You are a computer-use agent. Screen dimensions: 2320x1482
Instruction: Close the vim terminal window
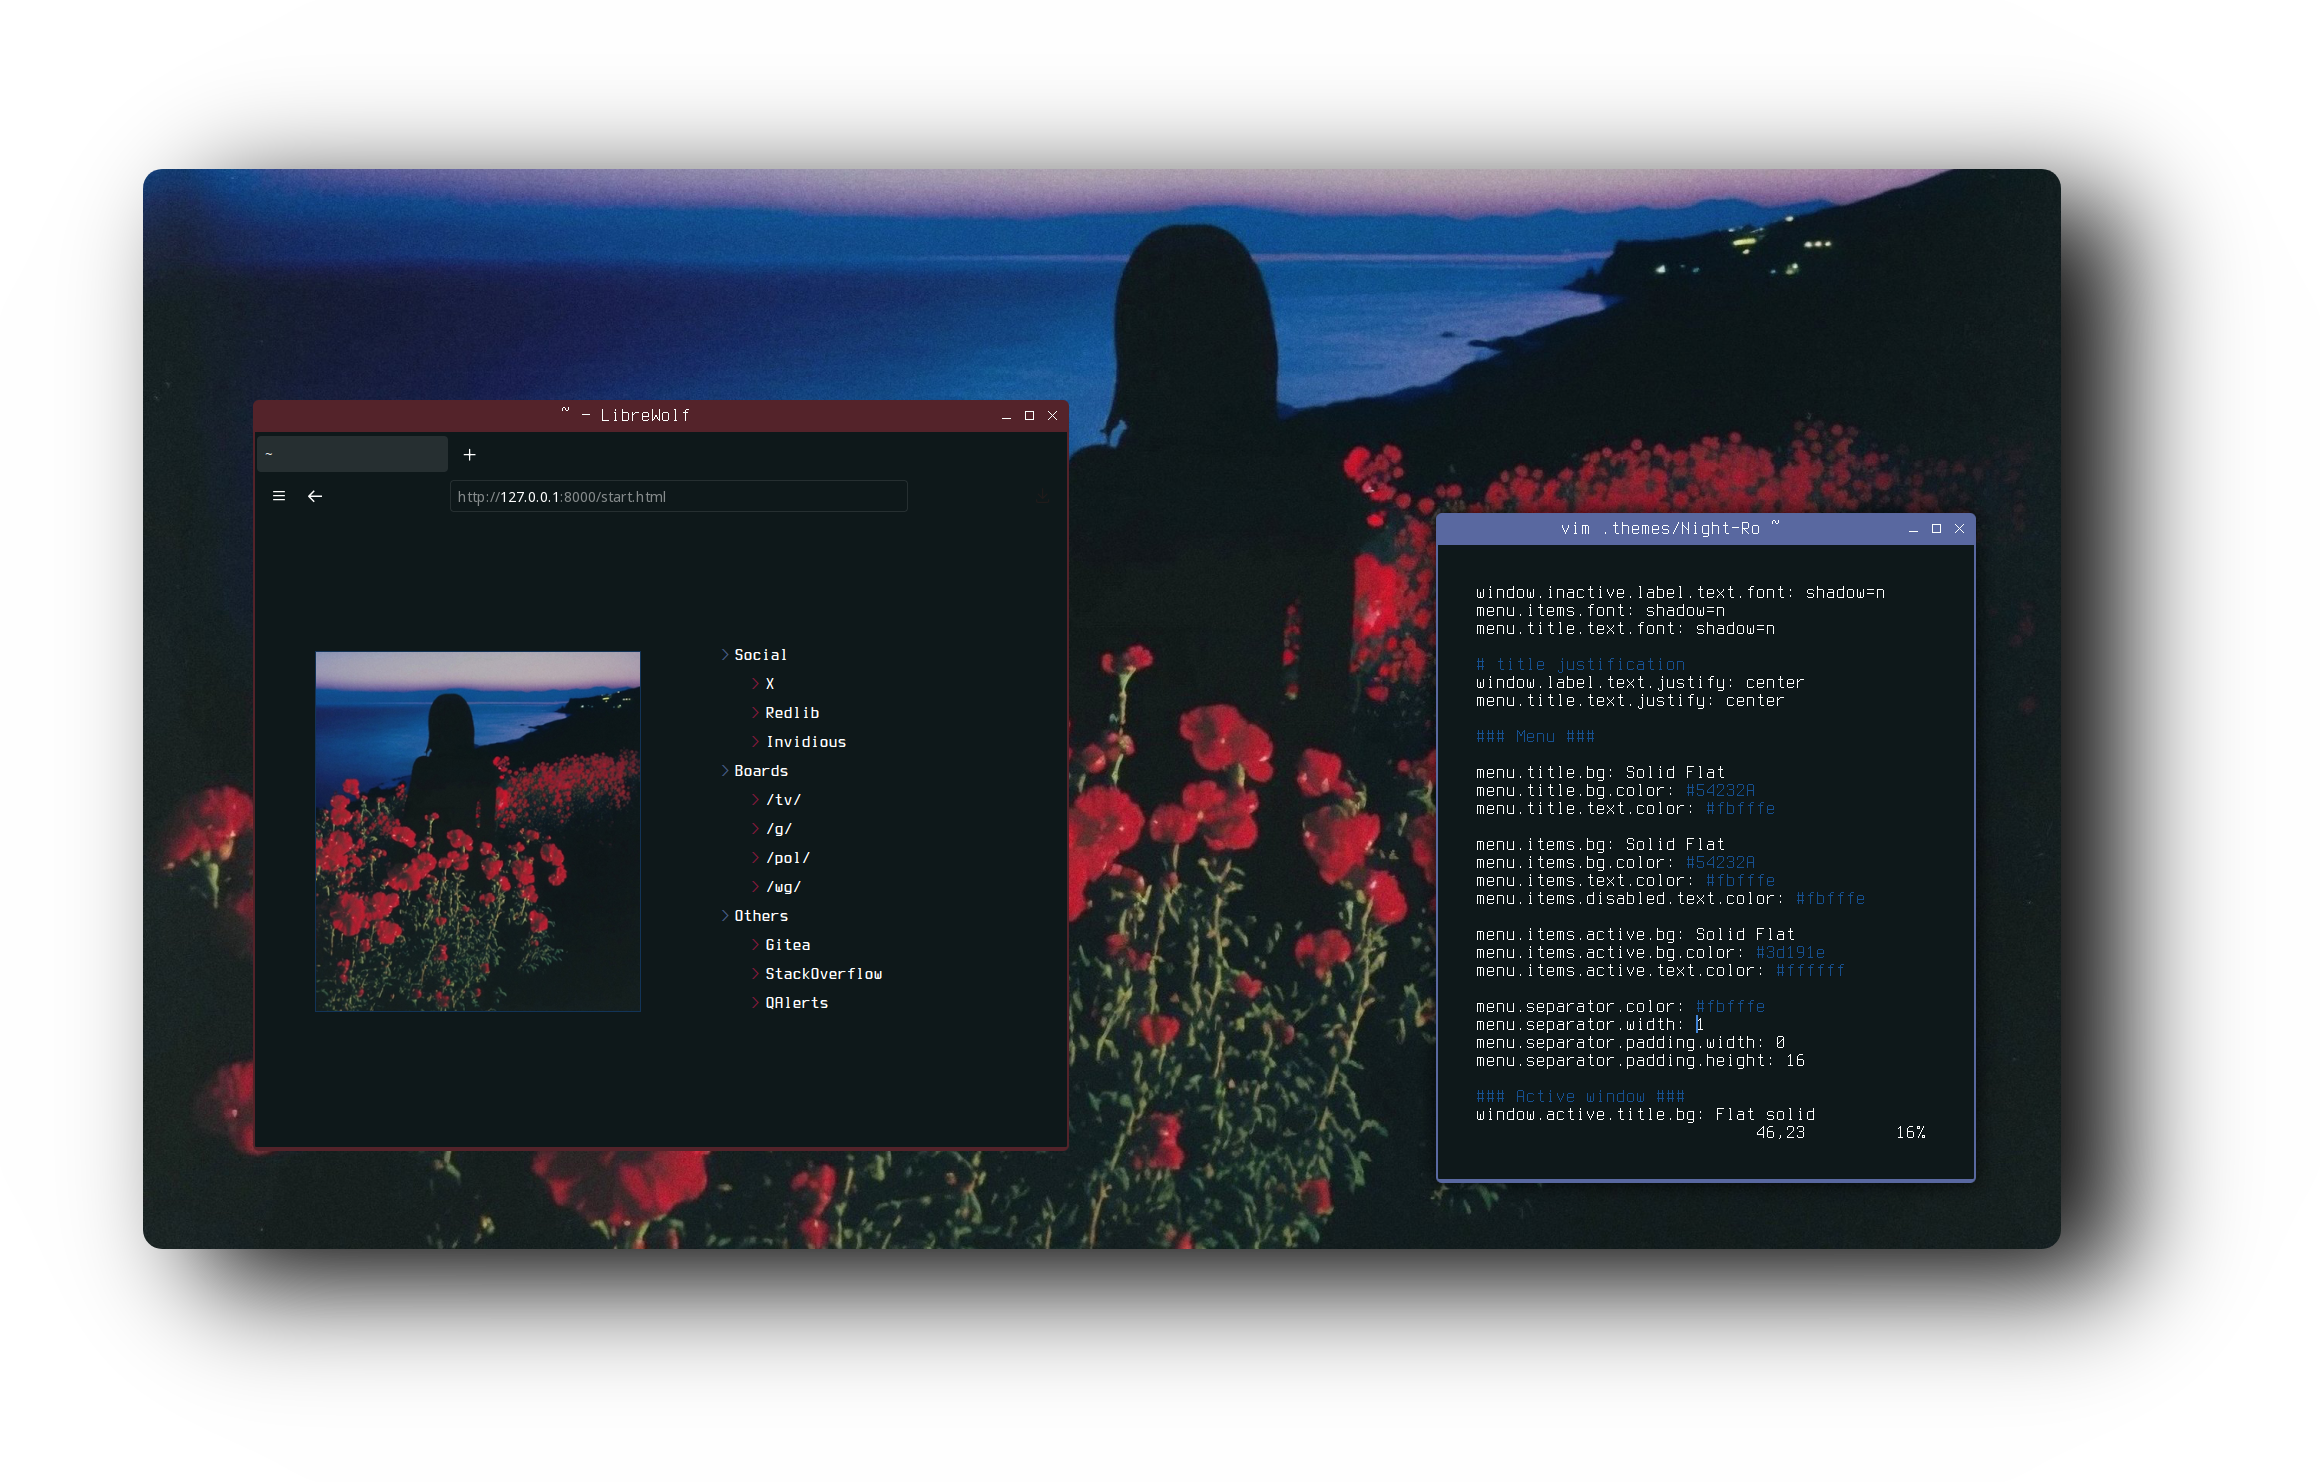point(1959,529)
